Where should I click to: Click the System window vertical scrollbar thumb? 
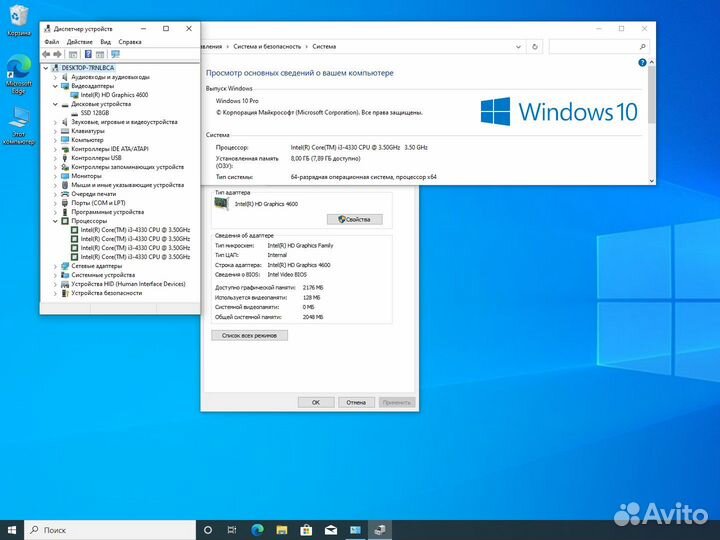click(x=652, y=94)
